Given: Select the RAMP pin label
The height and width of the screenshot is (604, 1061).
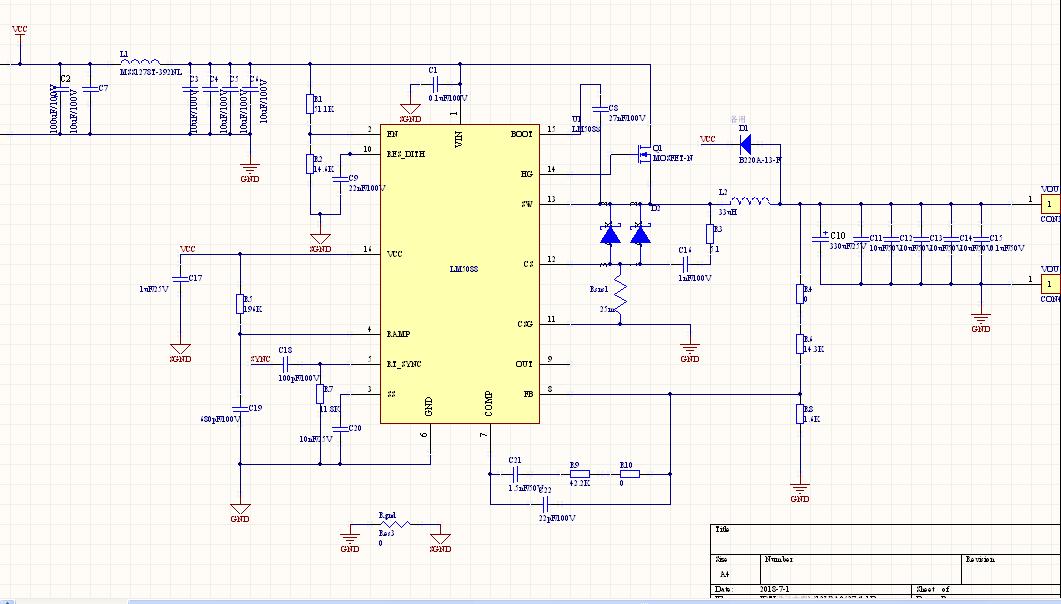Looking at the screenshot, I should tap(398, 334).
